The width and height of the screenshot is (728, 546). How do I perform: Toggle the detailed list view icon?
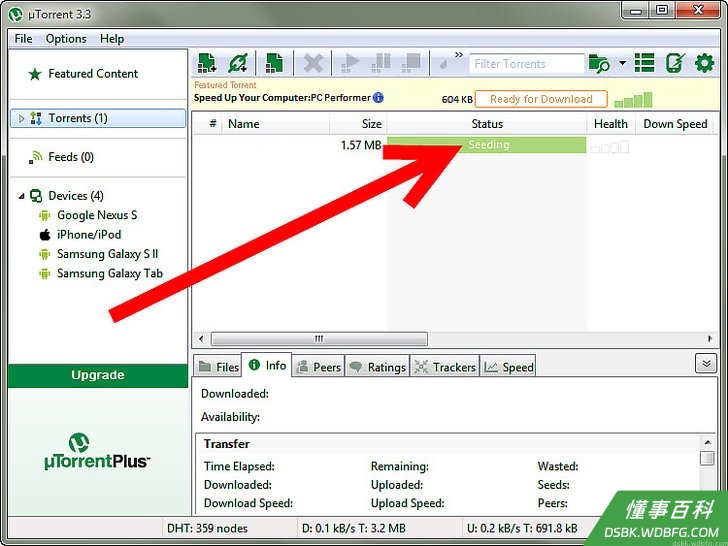(x=644, y=63)
